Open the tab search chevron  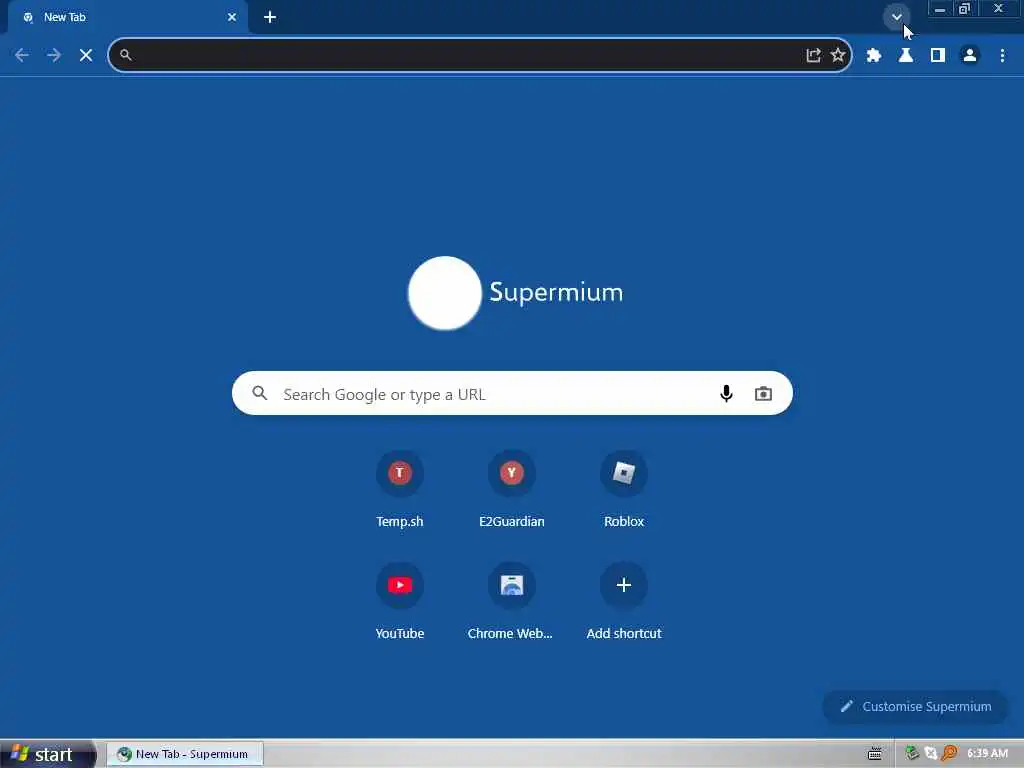coord(897,17)
